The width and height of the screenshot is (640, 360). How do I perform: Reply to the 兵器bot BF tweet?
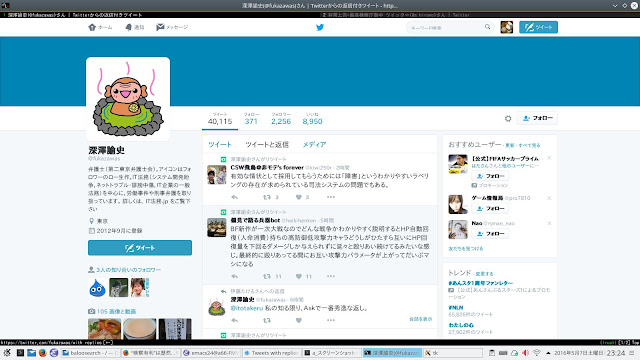[x=235, y=276]
